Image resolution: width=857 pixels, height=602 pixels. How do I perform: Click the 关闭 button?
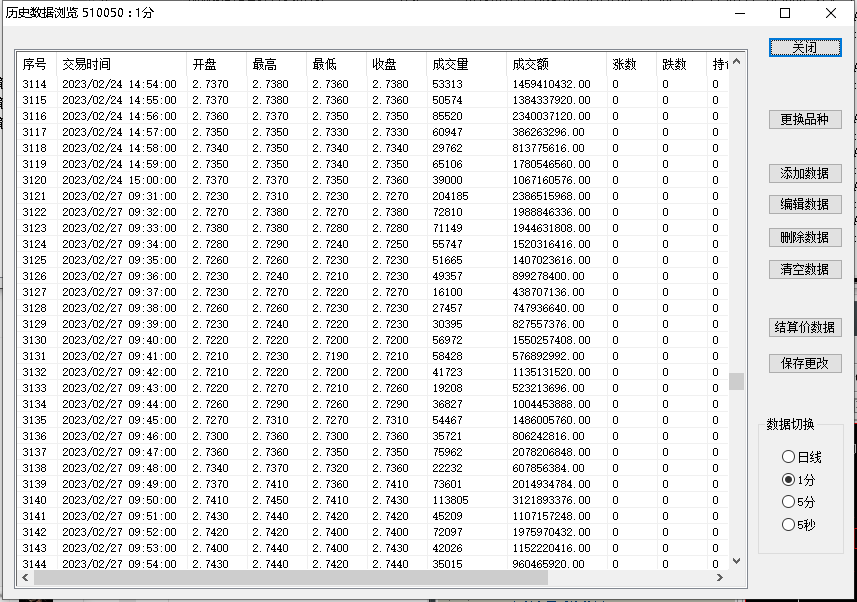(804, 48)
